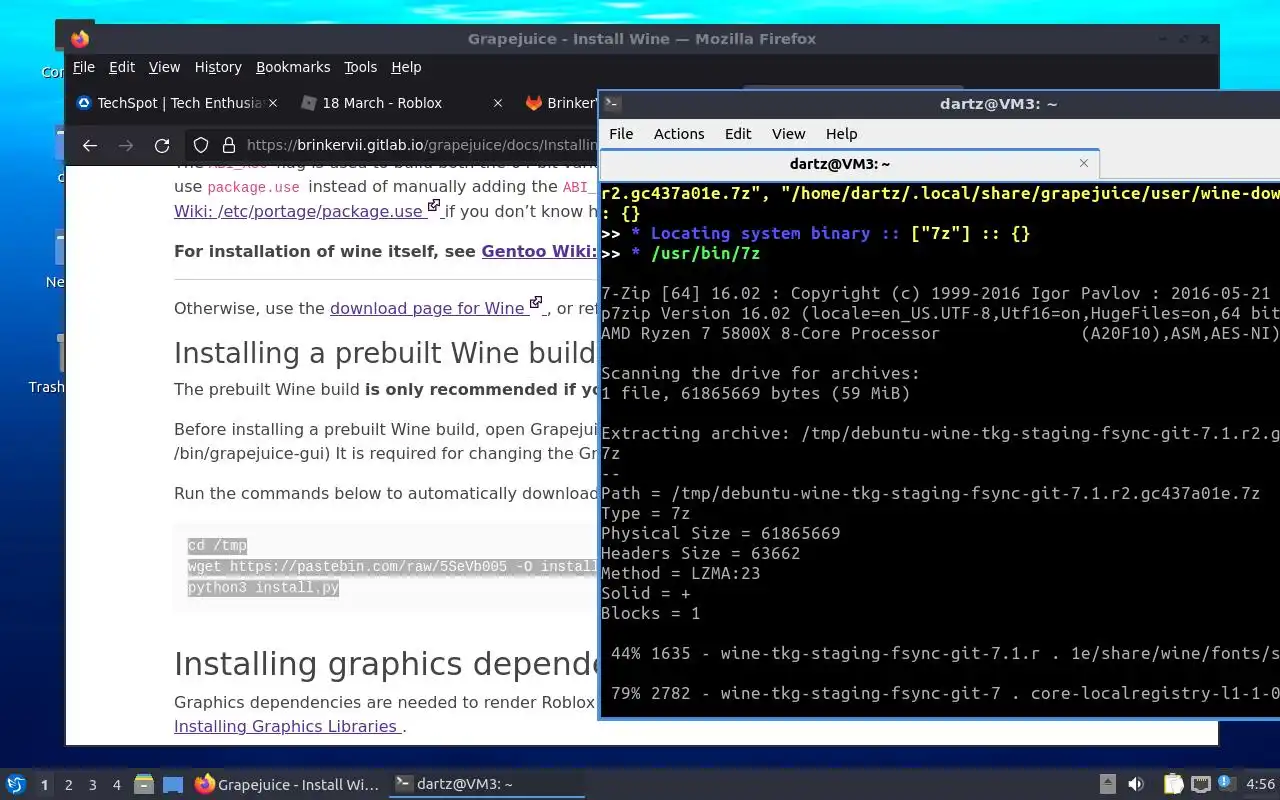Reload the Grapejuice page in Firefox
Image resolution: width=1280 pixels, height=800 pixels.
click(162, 145)
